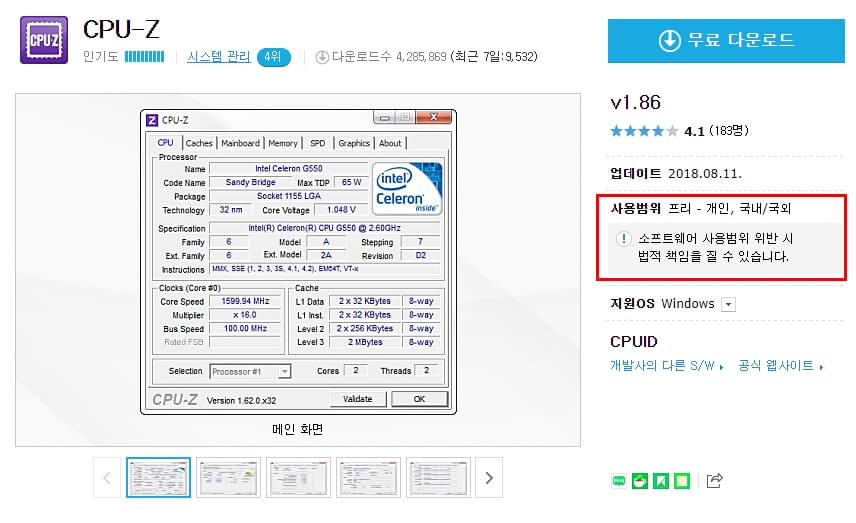856x523 pixels.
Task: Click the 2018.08.11 update date
Action: 705,174
